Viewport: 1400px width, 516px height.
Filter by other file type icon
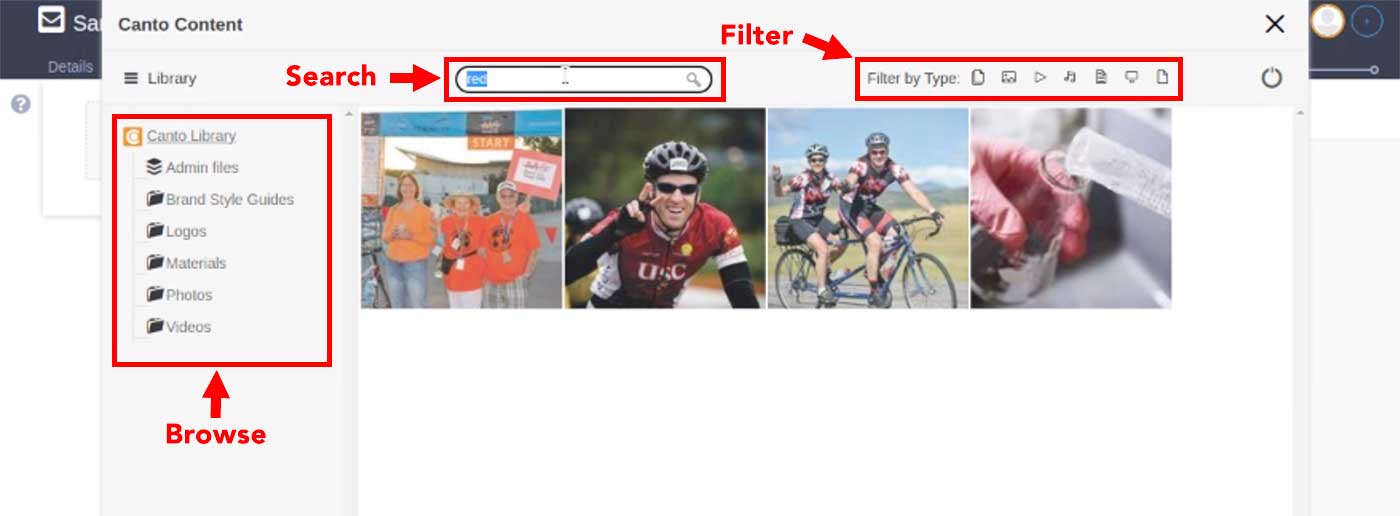tap(1162, 77)
